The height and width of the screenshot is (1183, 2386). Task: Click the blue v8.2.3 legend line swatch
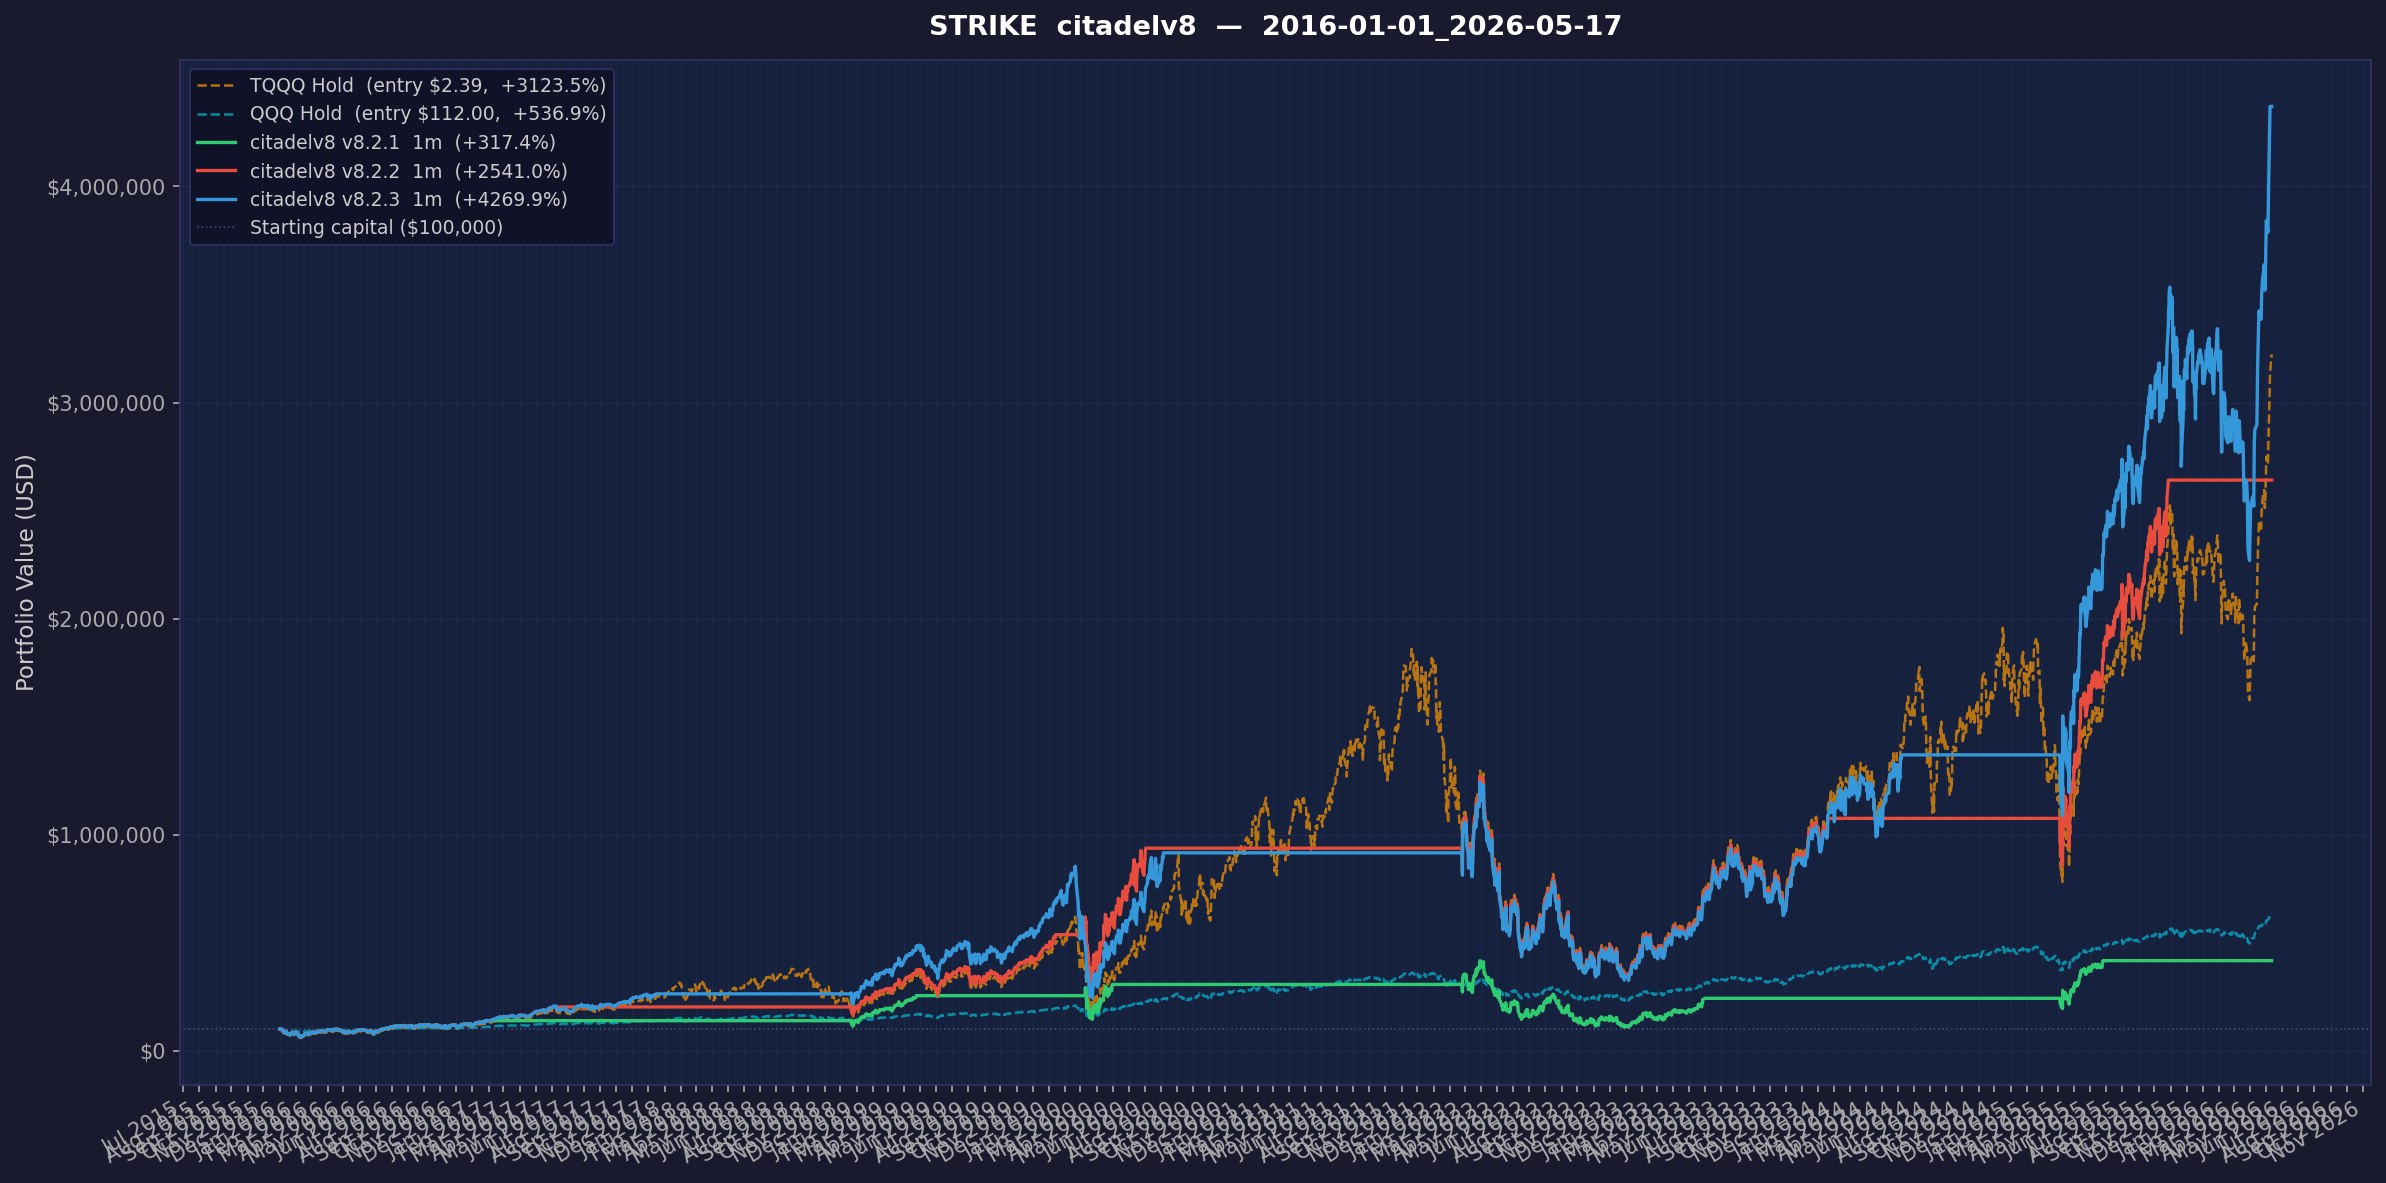pyautogui.click(x=217, y=200)
